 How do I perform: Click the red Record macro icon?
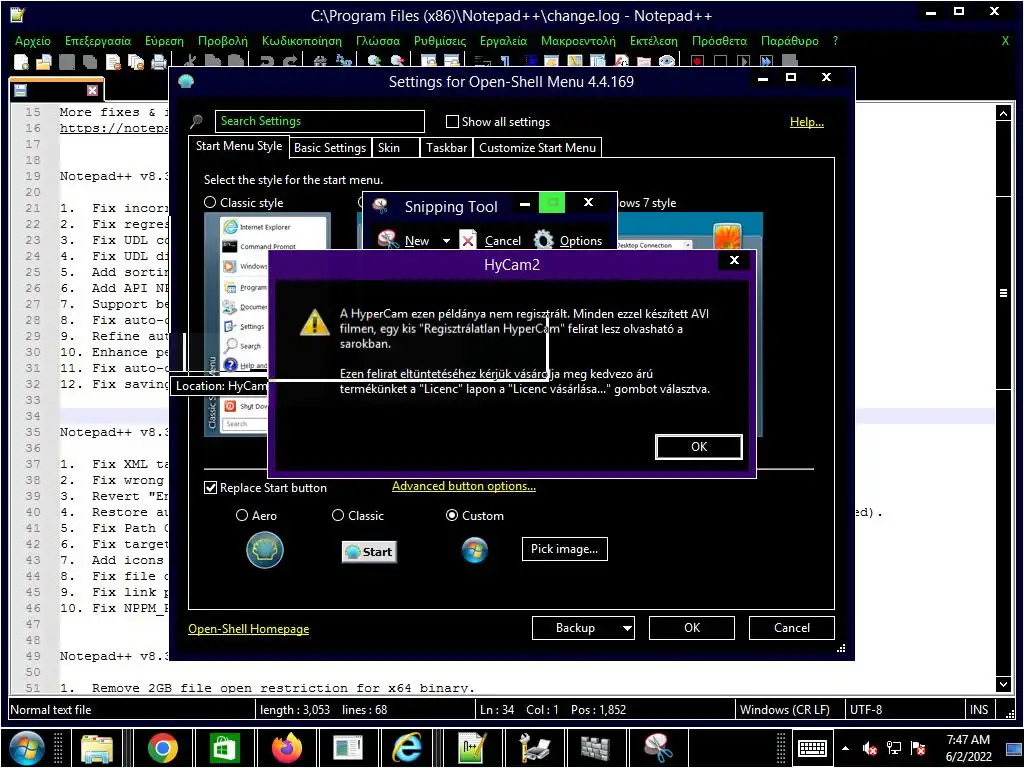[x=697, y=62]
